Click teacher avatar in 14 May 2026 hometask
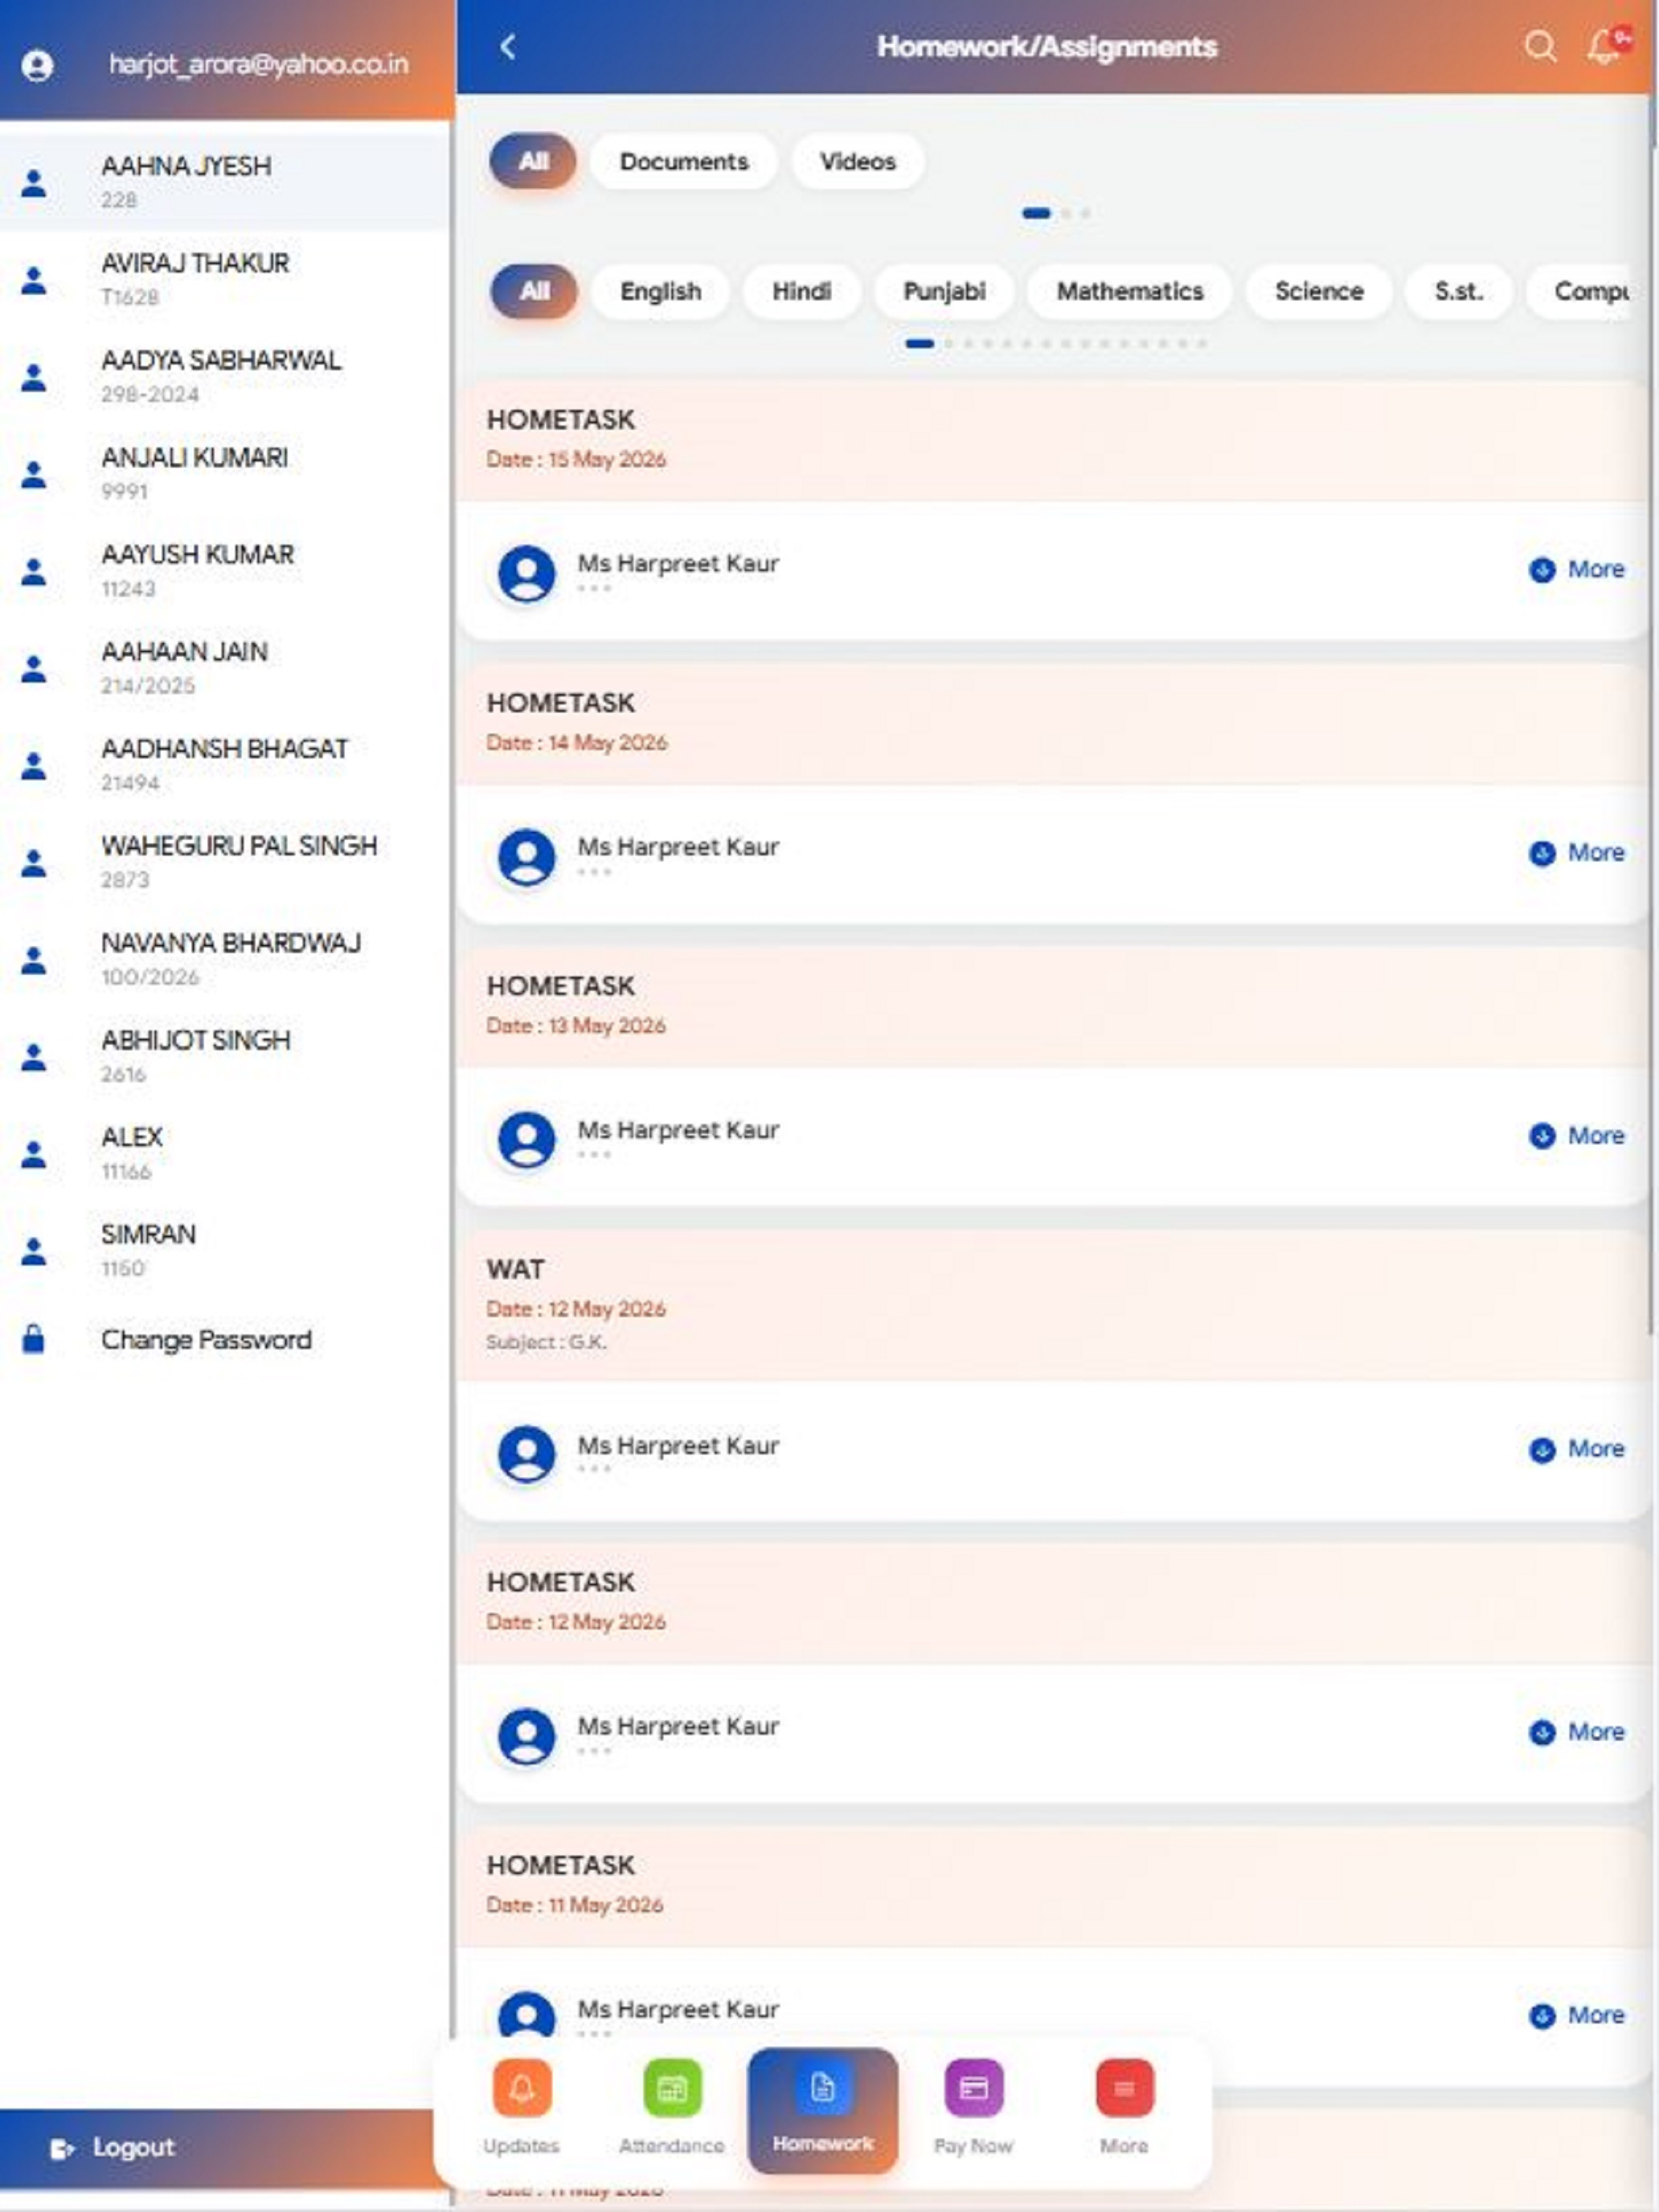 pos(527,857)
